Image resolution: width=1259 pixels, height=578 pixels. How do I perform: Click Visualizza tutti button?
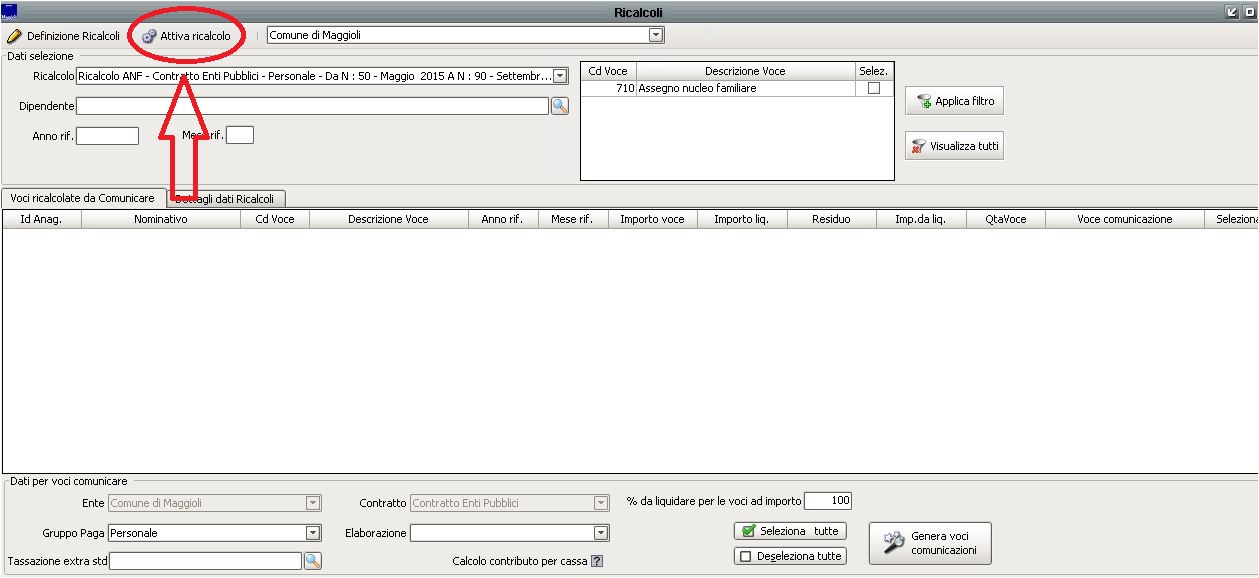(x=955, y=146)
